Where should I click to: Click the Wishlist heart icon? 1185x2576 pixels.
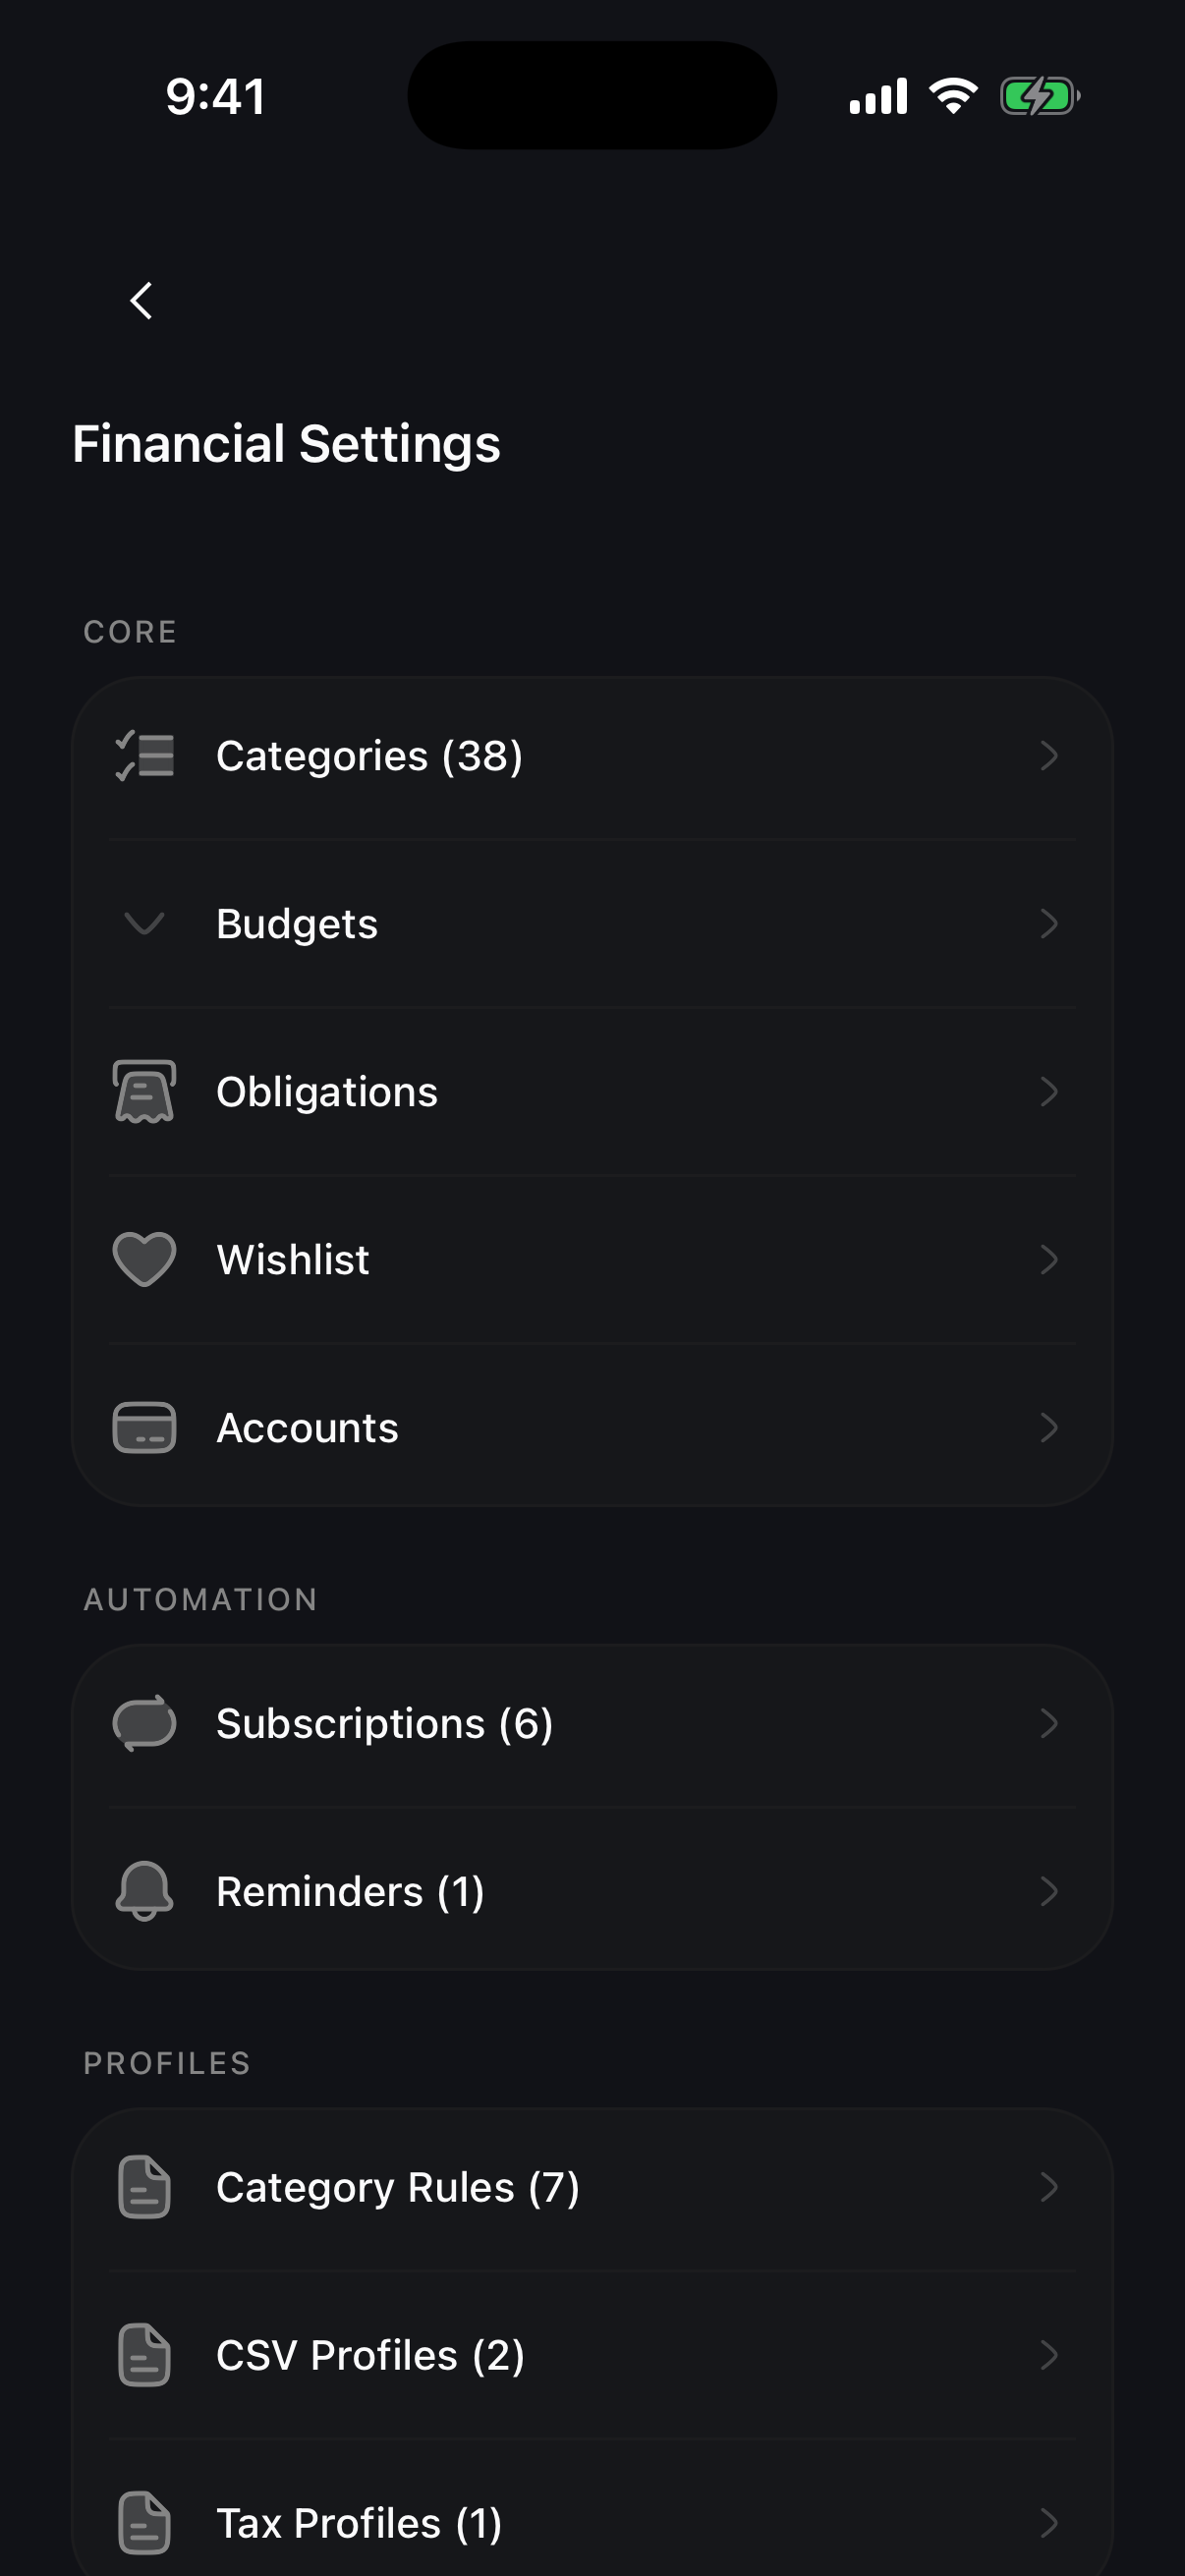(145, 1259)
